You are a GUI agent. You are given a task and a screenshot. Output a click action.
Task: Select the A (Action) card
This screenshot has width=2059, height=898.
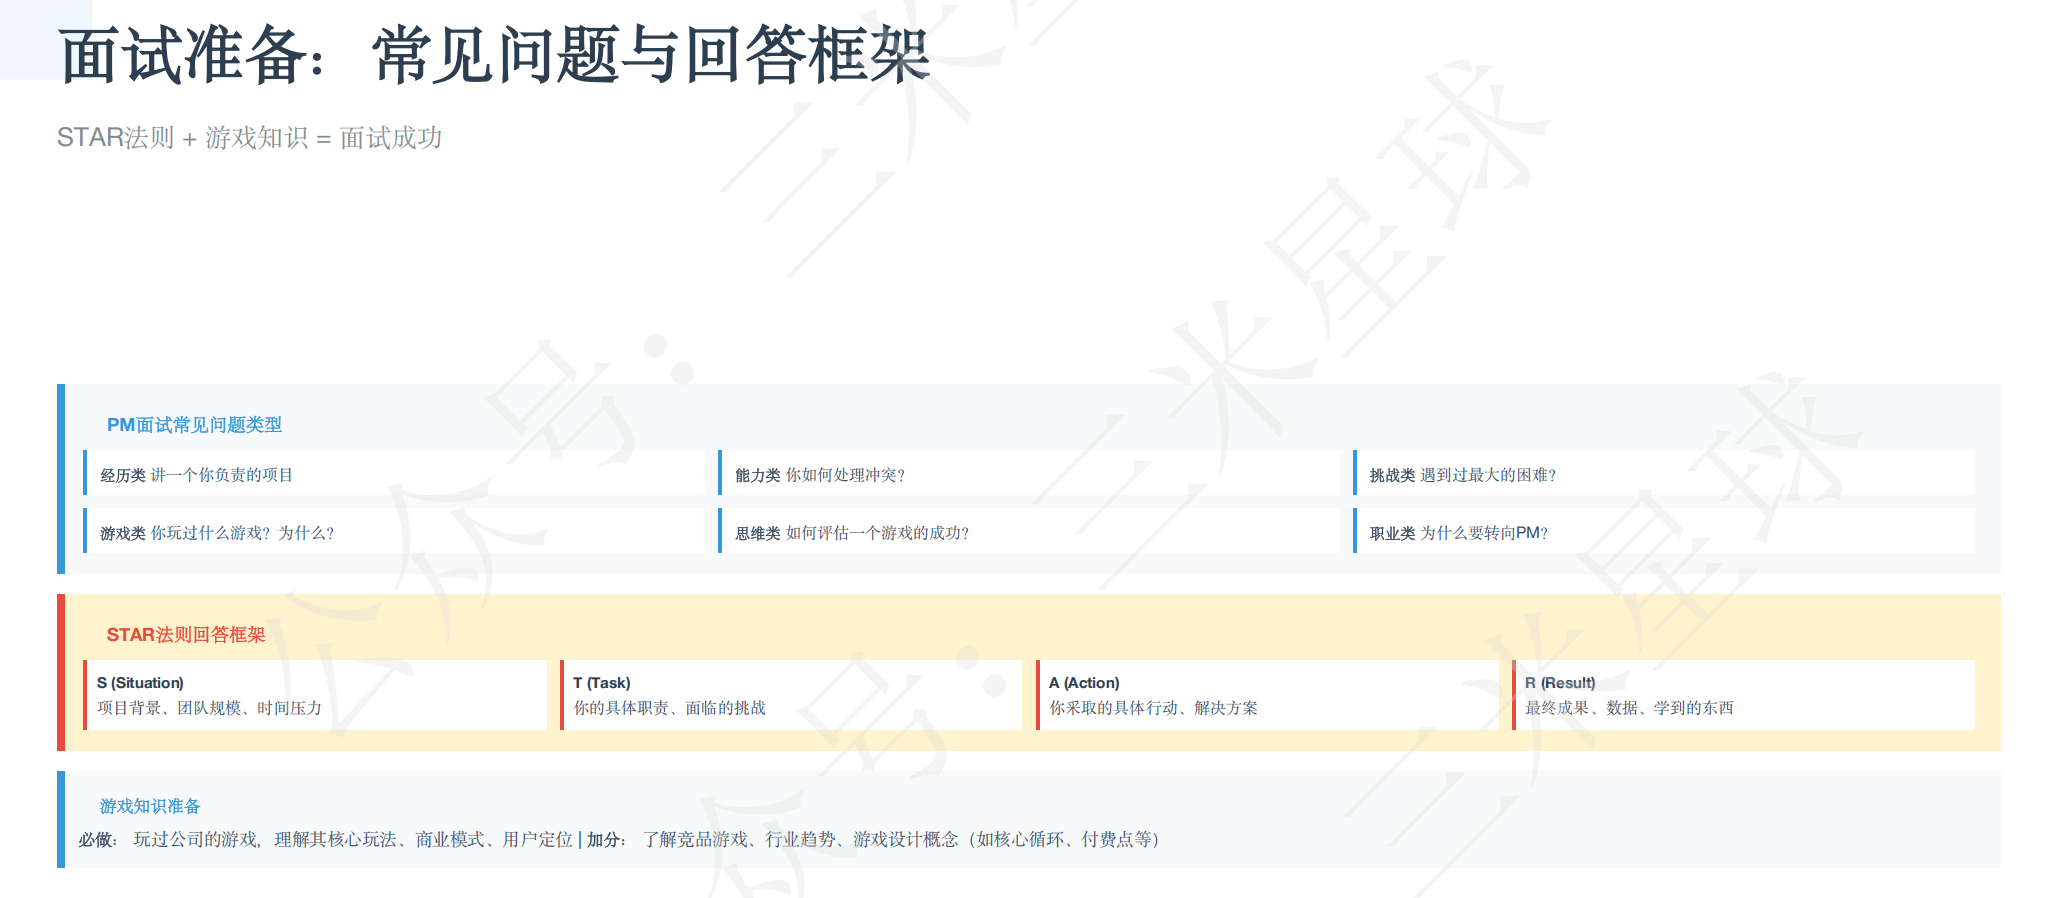tap(1267, 695)
